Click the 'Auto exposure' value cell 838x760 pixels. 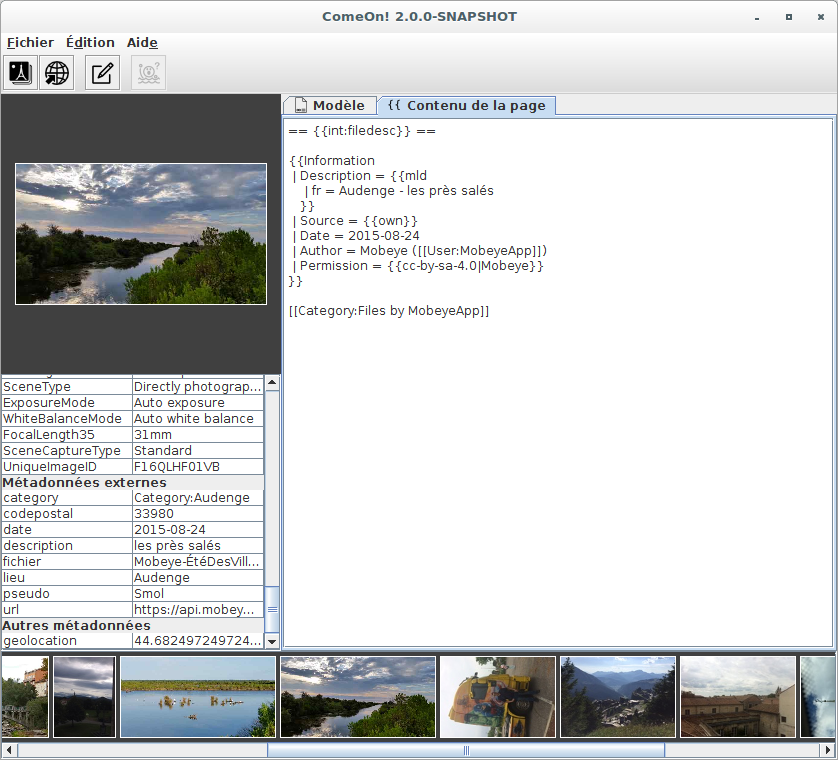click(198, 402)
